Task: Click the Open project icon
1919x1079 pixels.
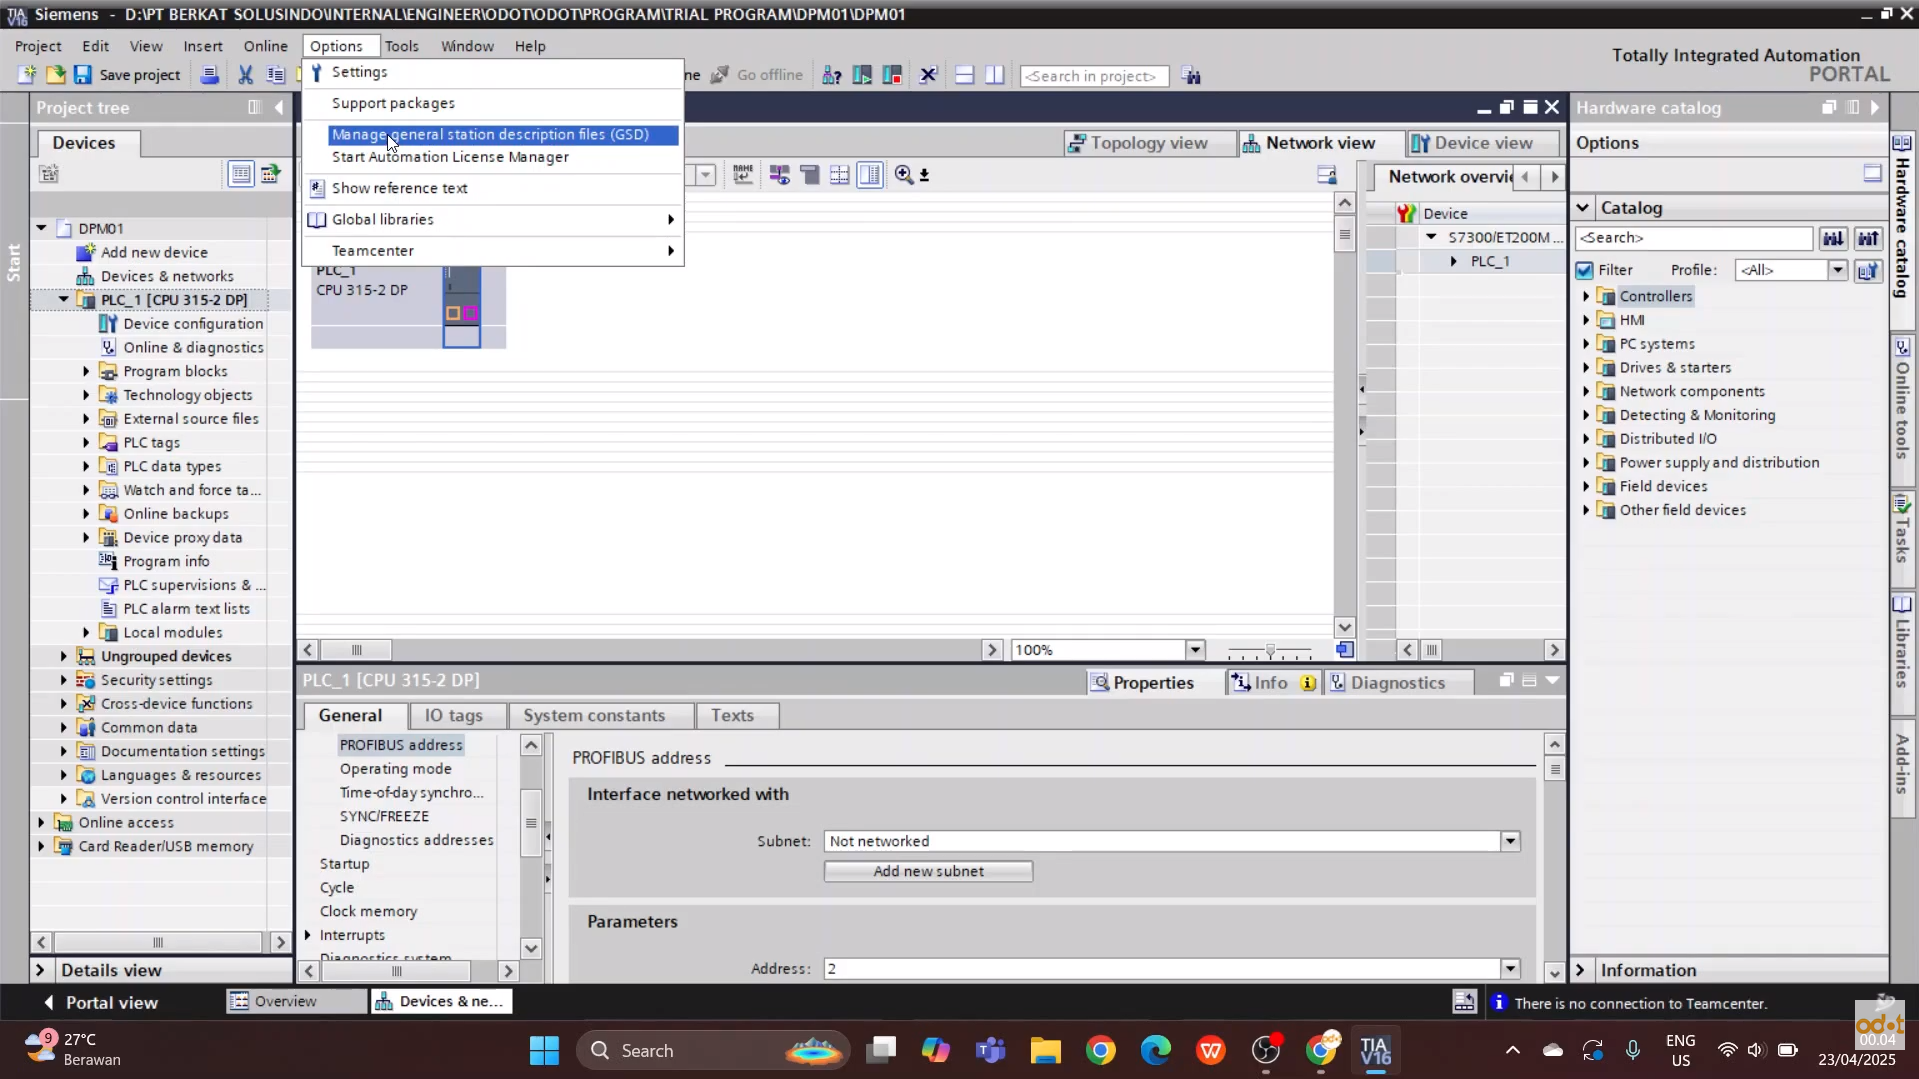Action: click(55, 75)
